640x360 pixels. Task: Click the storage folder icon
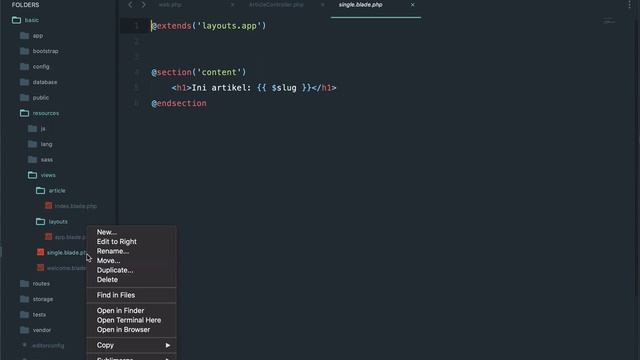[x=24, y=299]
